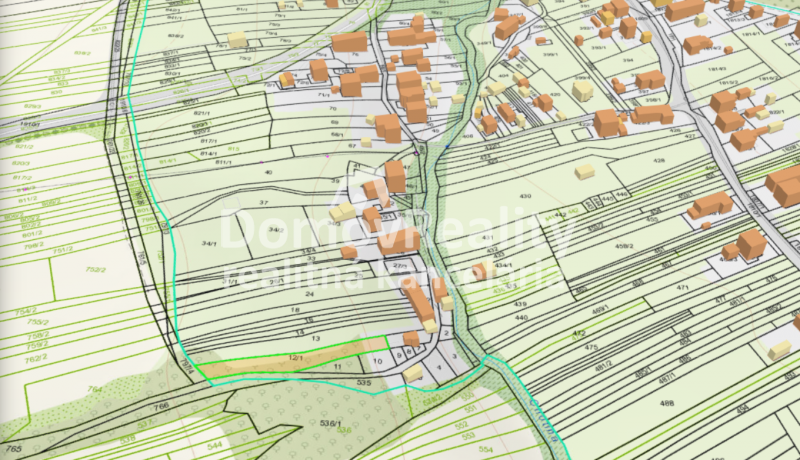This screenshot has height=460, width=800.
Task: Select parcel 13 above the highlighted plot
Action: [314, 340]
